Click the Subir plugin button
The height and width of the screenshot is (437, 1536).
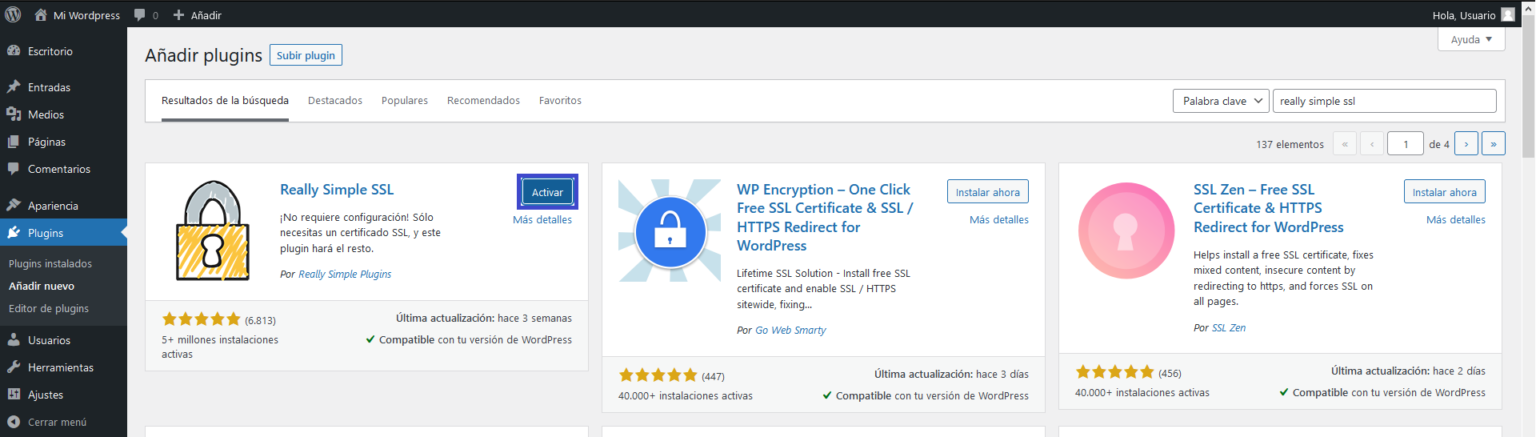306,55
